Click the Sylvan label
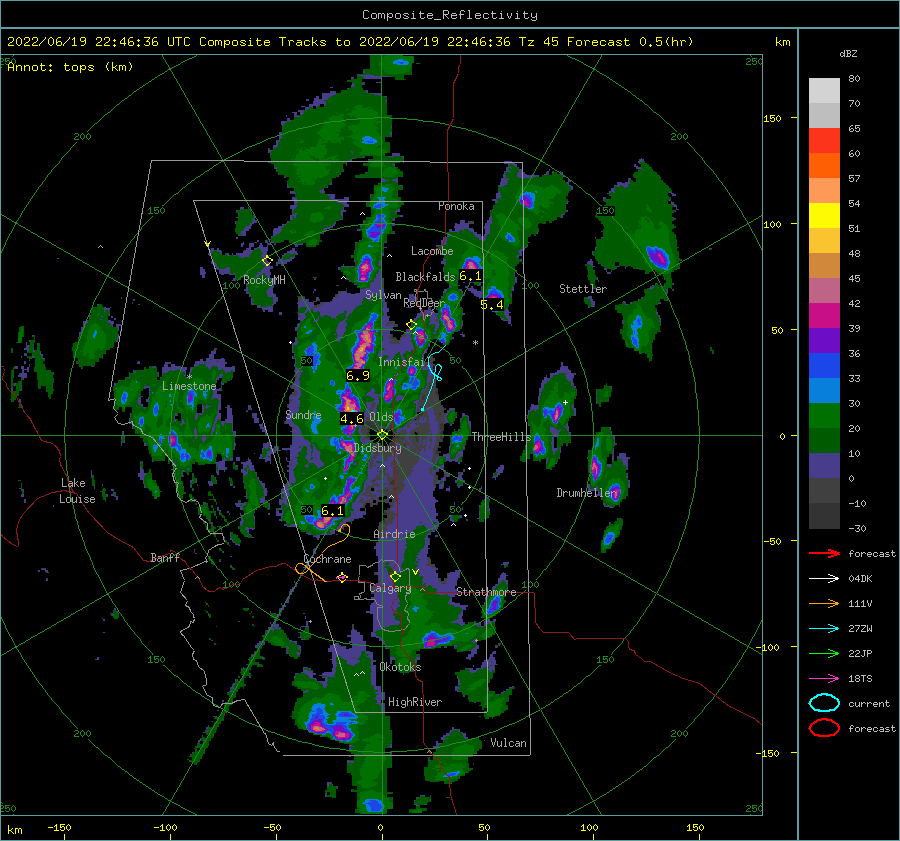Screen dimensions: 900x841 pyautogui.click(x=383, y=295)
